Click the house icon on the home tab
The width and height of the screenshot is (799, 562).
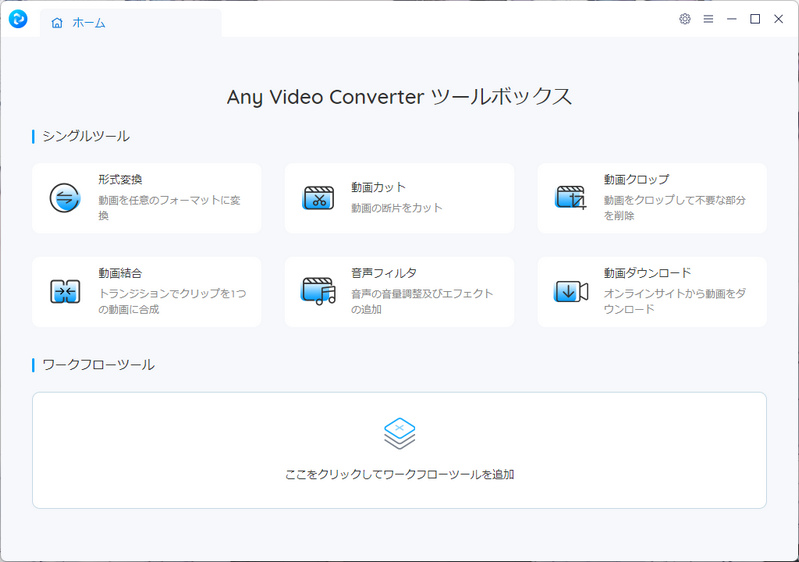click(57, 23)
